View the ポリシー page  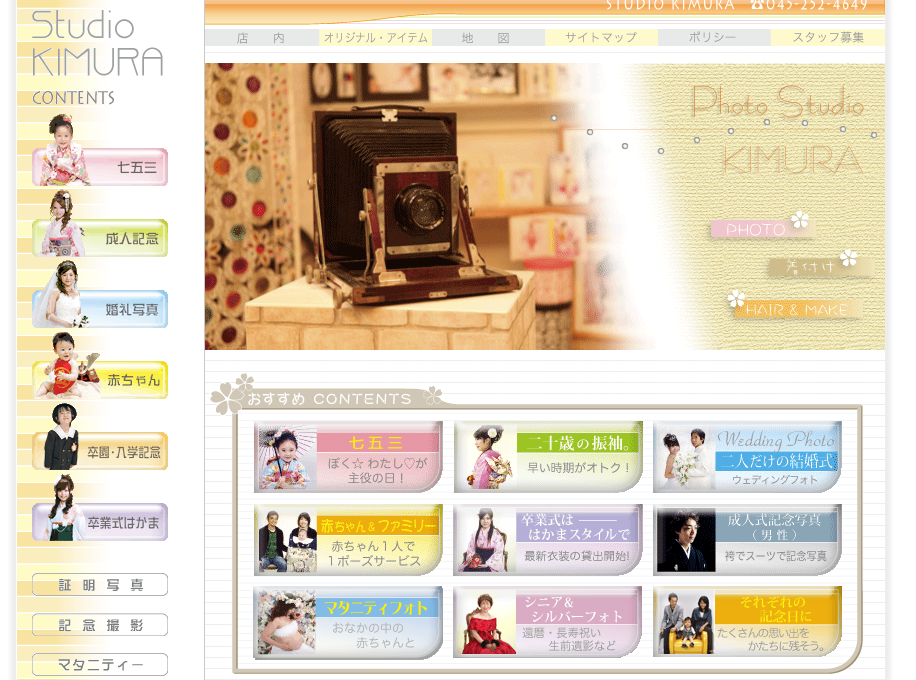(713, 38)
